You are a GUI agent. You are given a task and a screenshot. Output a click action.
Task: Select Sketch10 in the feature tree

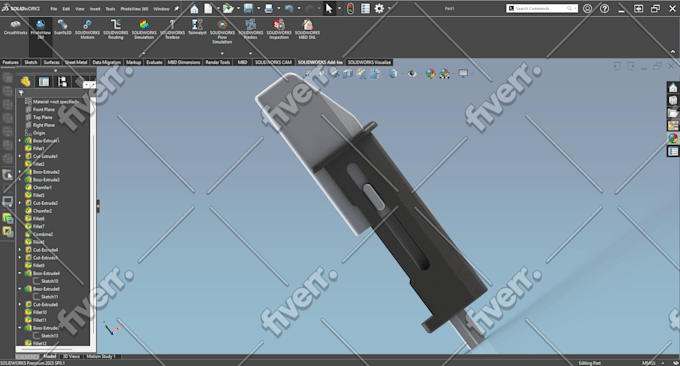click(x=49, y=281)
